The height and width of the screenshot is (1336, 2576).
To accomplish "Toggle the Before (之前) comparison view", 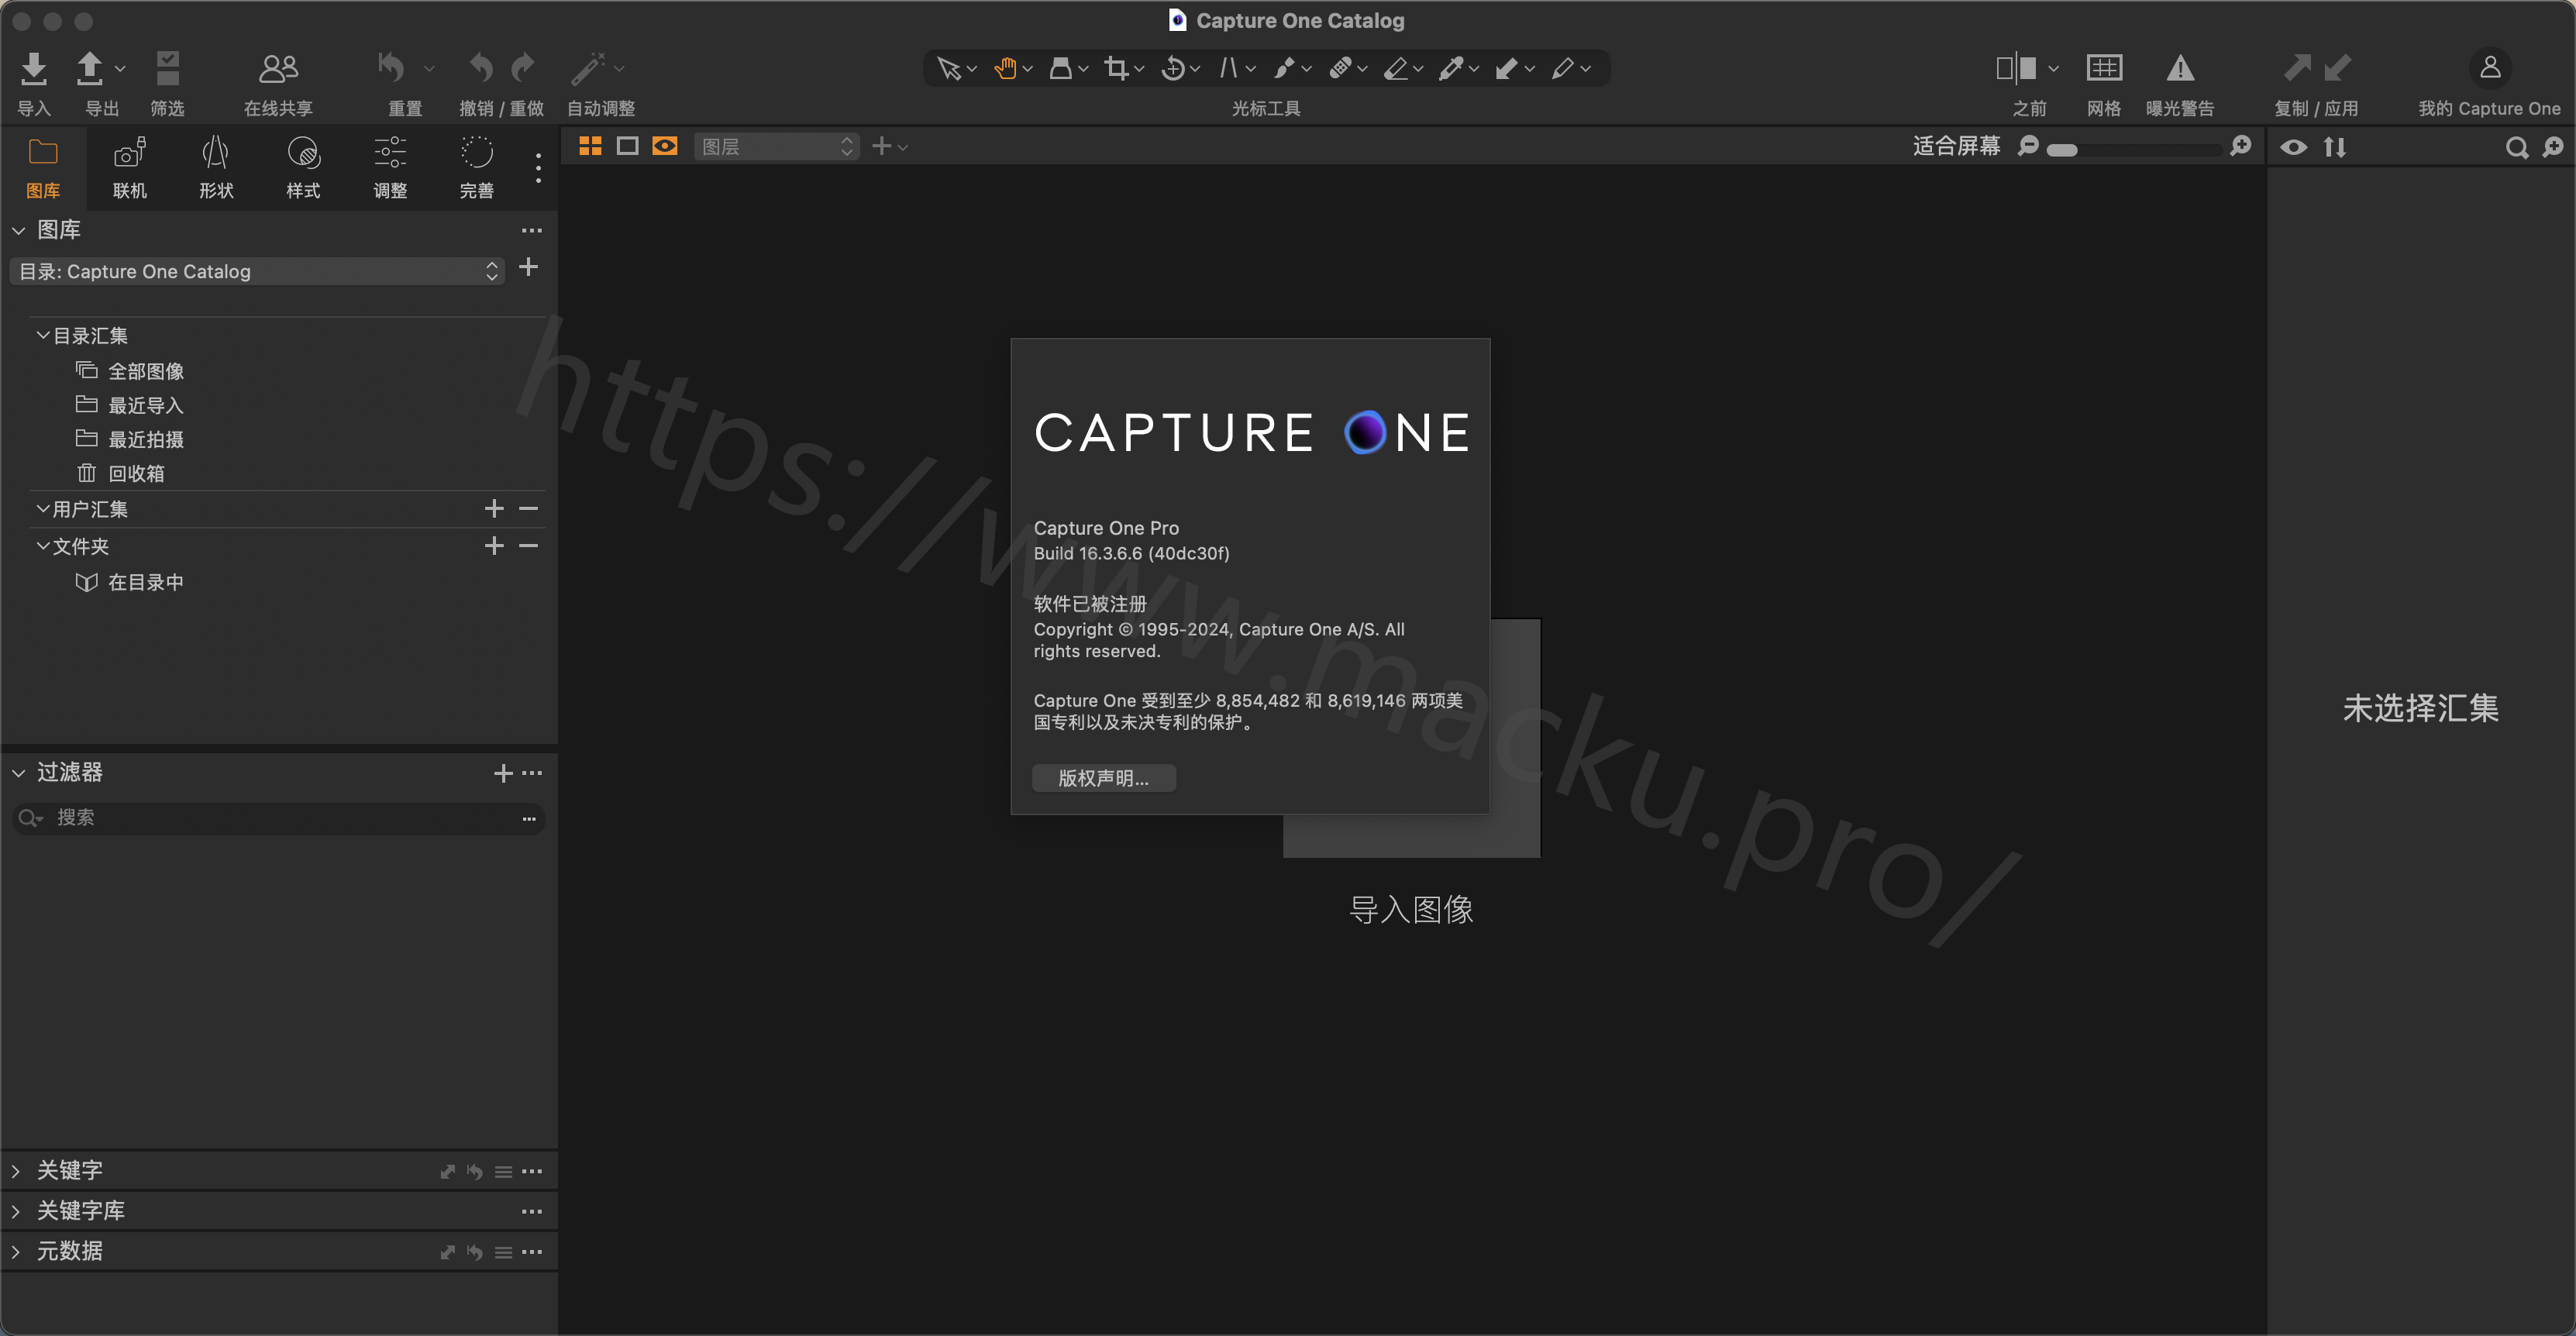I will coord(2016,69).
